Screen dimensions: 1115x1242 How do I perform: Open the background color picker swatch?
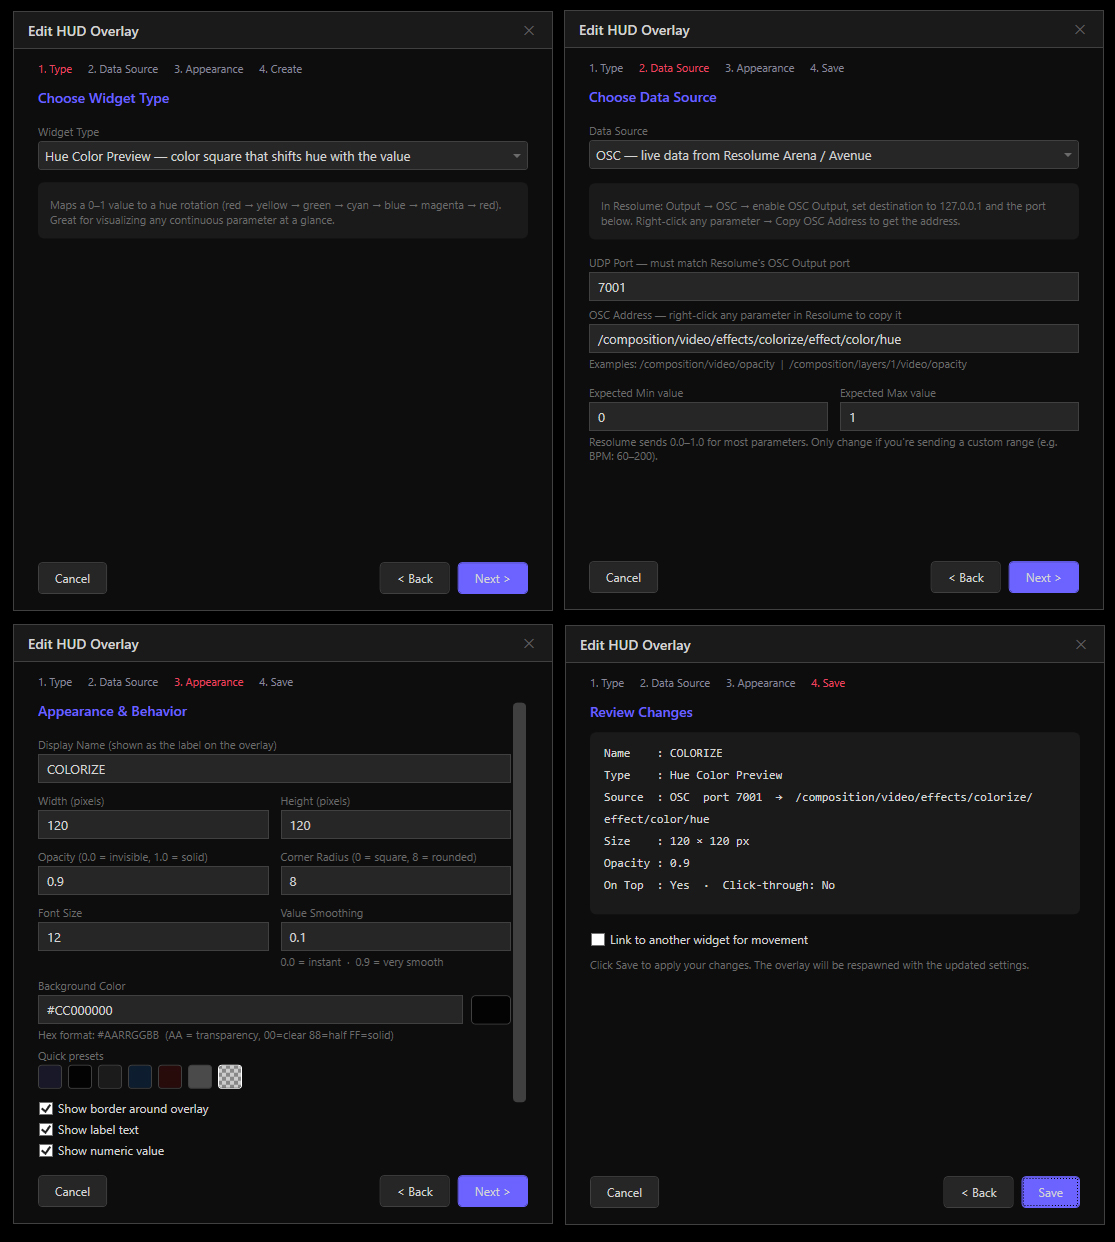click(491, 1009)
